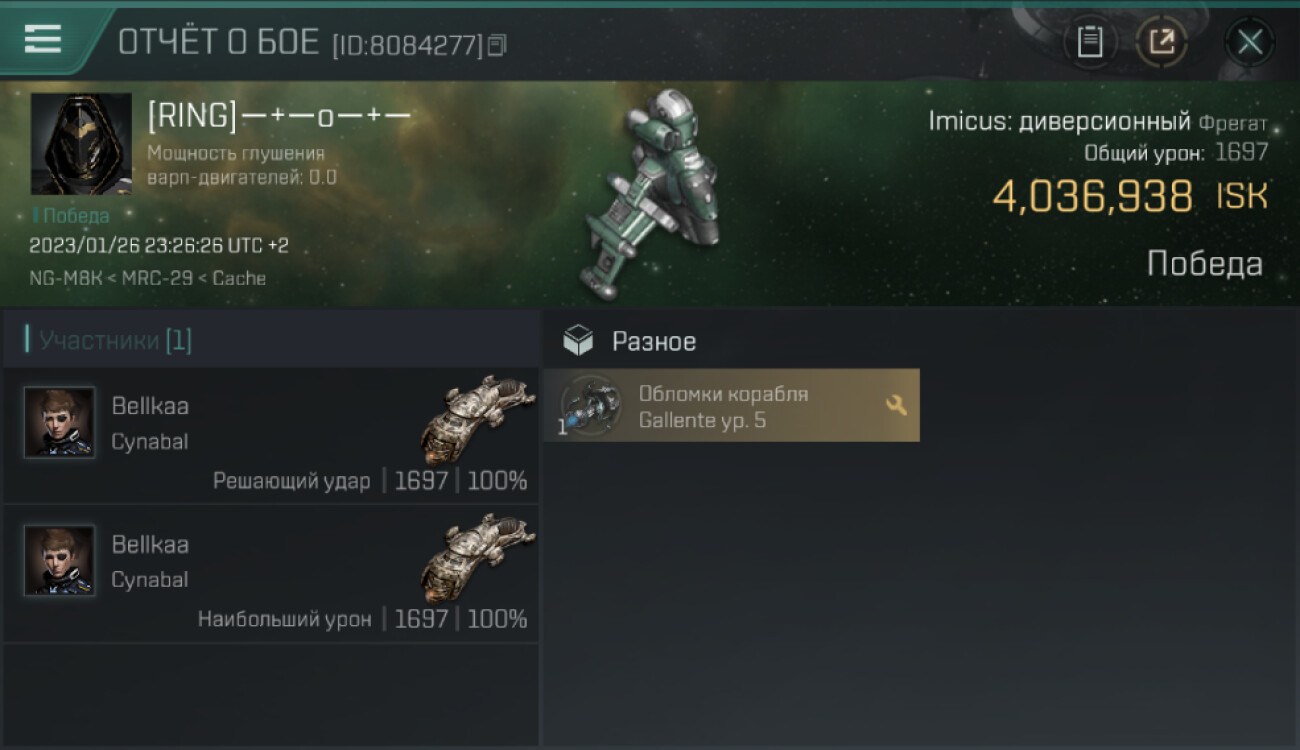Screen dimensions: 1300x750
Task: View the pilot helmet portrait
Action: pyautogui.click(x=81, y=144)
